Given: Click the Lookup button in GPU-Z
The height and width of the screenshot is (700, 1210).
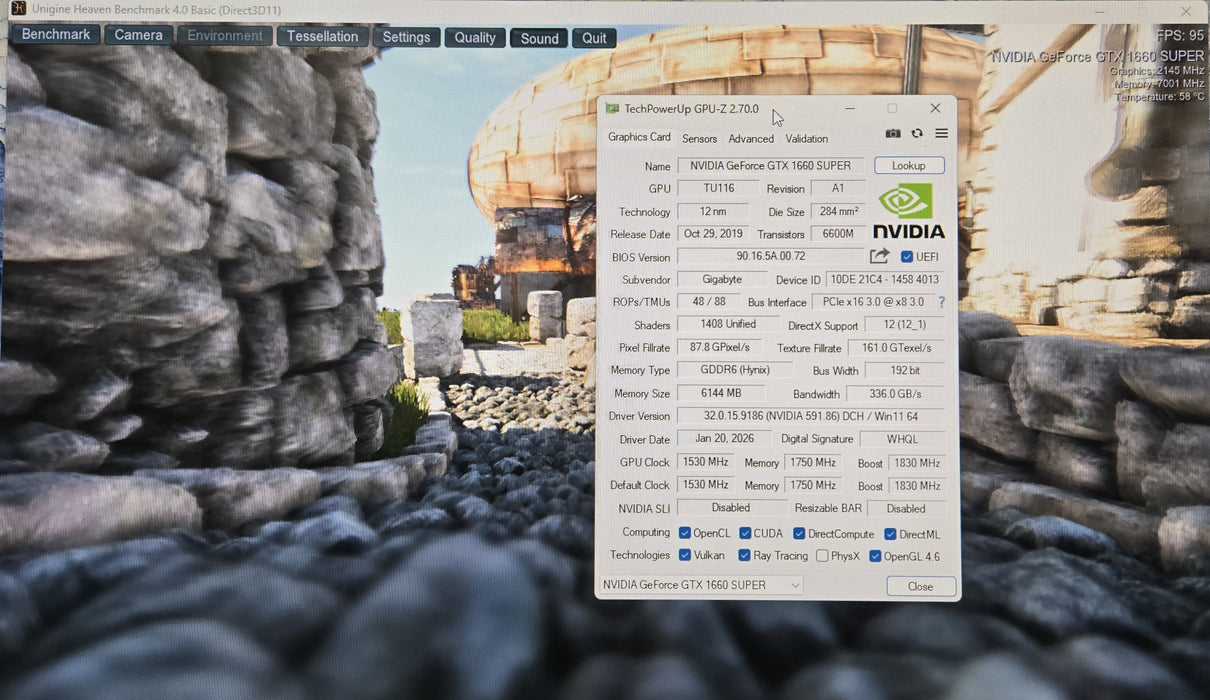Looking at the screenshot, I should click(909, 166).
